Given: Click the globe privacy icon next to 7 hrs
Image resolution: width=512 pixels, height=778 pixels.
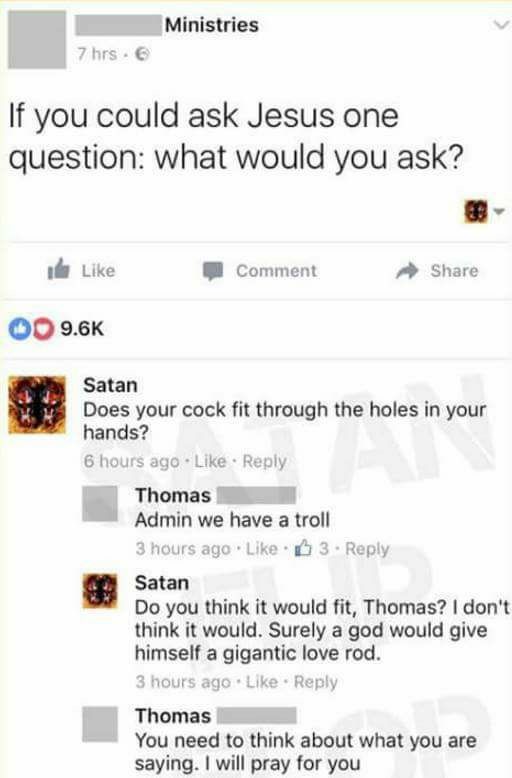Looking at the screenshot, I should pos(142,54).
